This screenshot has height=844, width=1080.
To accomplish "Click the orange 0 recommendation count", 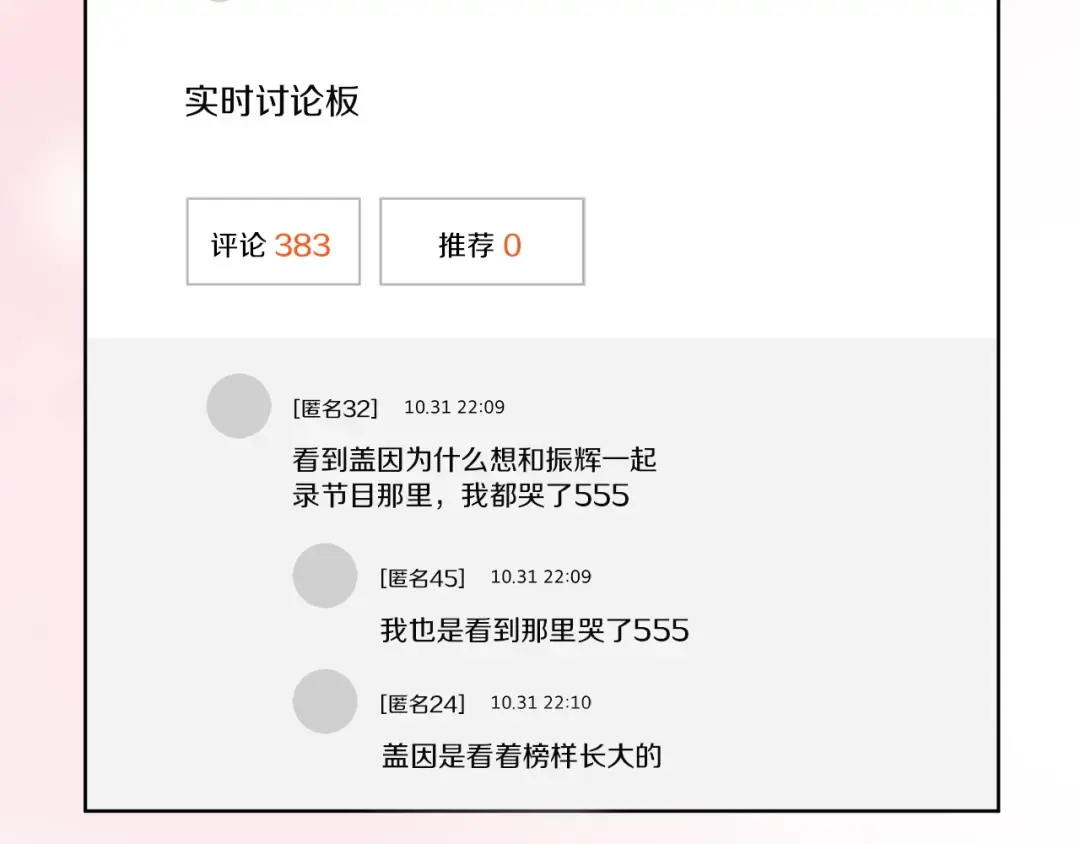I will pyautogui.click(x=512, y=245).
